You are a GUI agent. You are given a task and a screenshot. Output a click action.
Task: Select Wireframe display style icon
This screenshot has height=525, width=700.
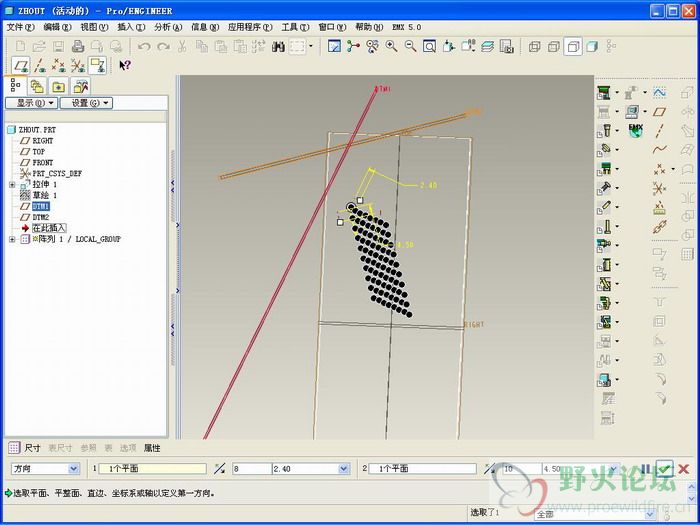pos(534,46)
